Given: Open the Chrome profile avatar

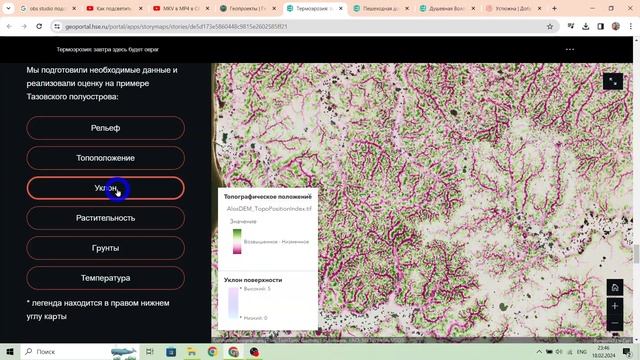Looking at the screenshot, I should [616, 26].
